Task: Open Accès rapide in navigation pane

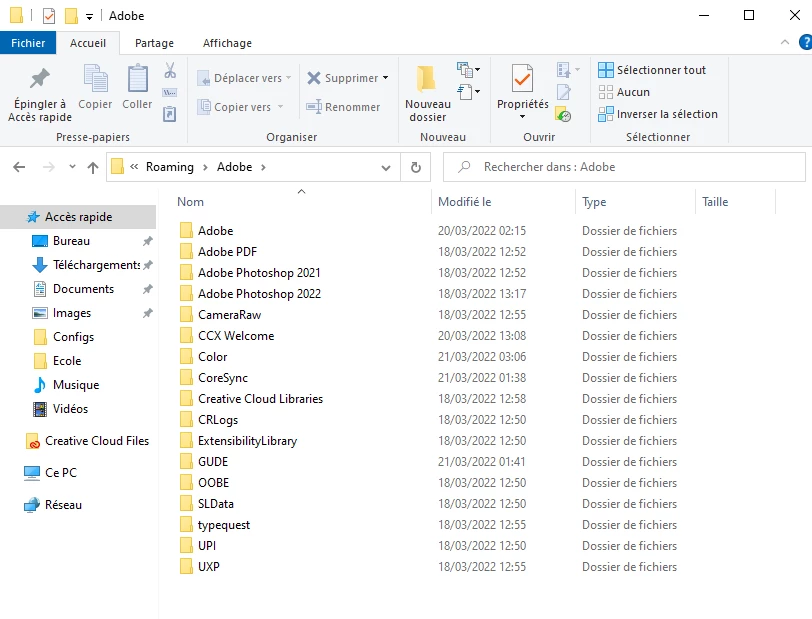Action: (78, 217)
